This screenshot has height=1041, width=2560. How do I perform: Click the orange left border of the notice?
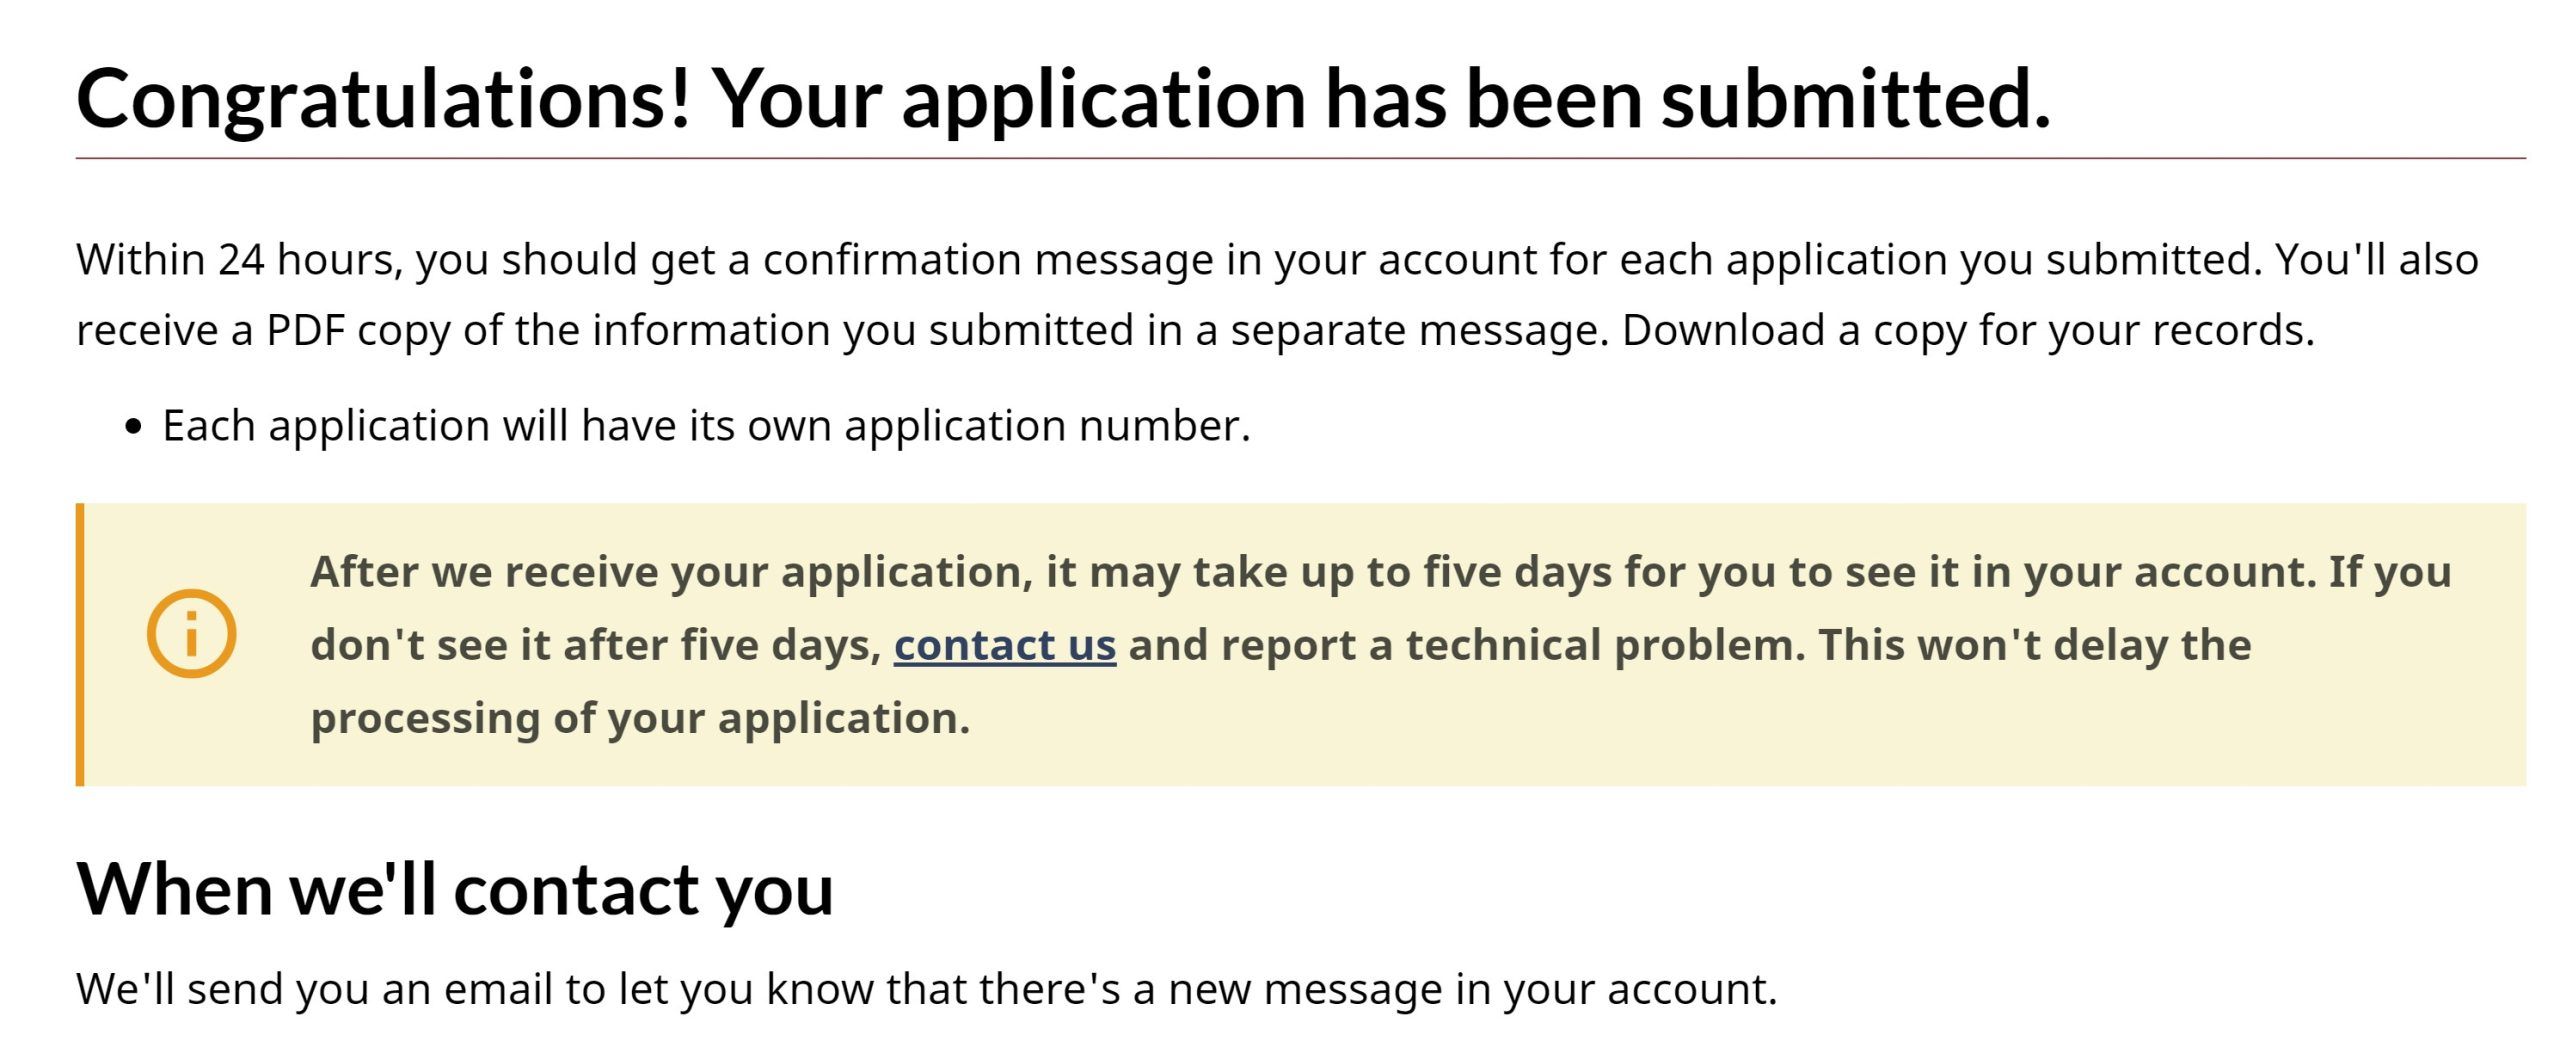tap(80, 644)
